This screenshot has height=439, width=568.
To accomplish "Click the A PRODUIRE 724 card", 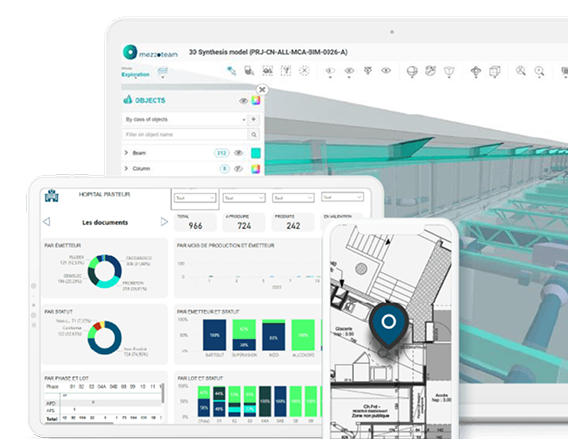I will 244,222.
